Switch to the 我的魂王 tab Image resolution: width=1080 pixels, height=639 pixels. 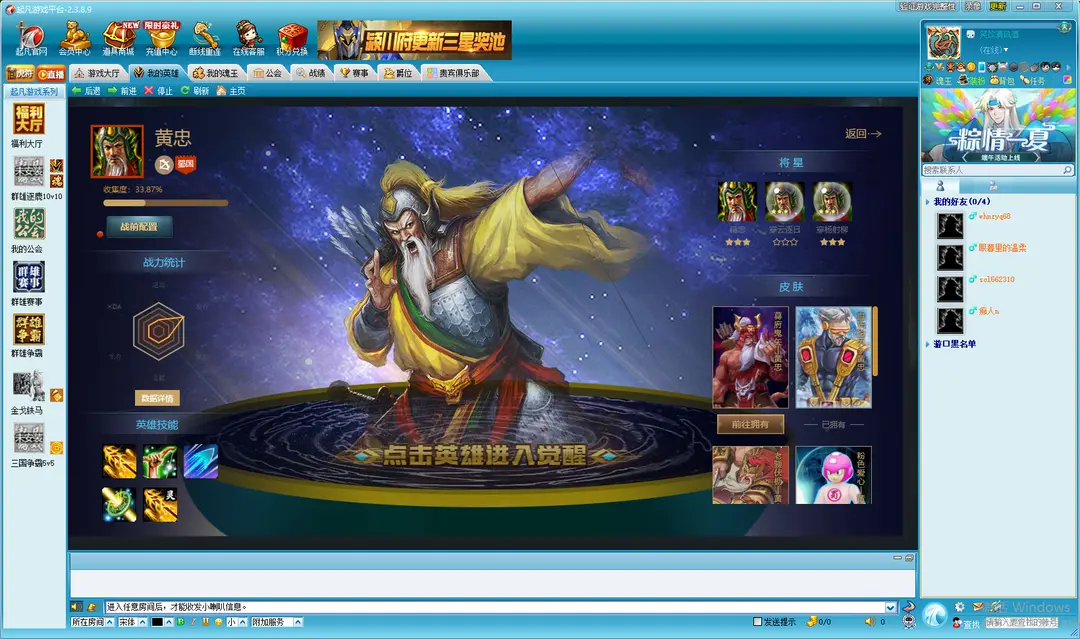(x=216, y=73)
